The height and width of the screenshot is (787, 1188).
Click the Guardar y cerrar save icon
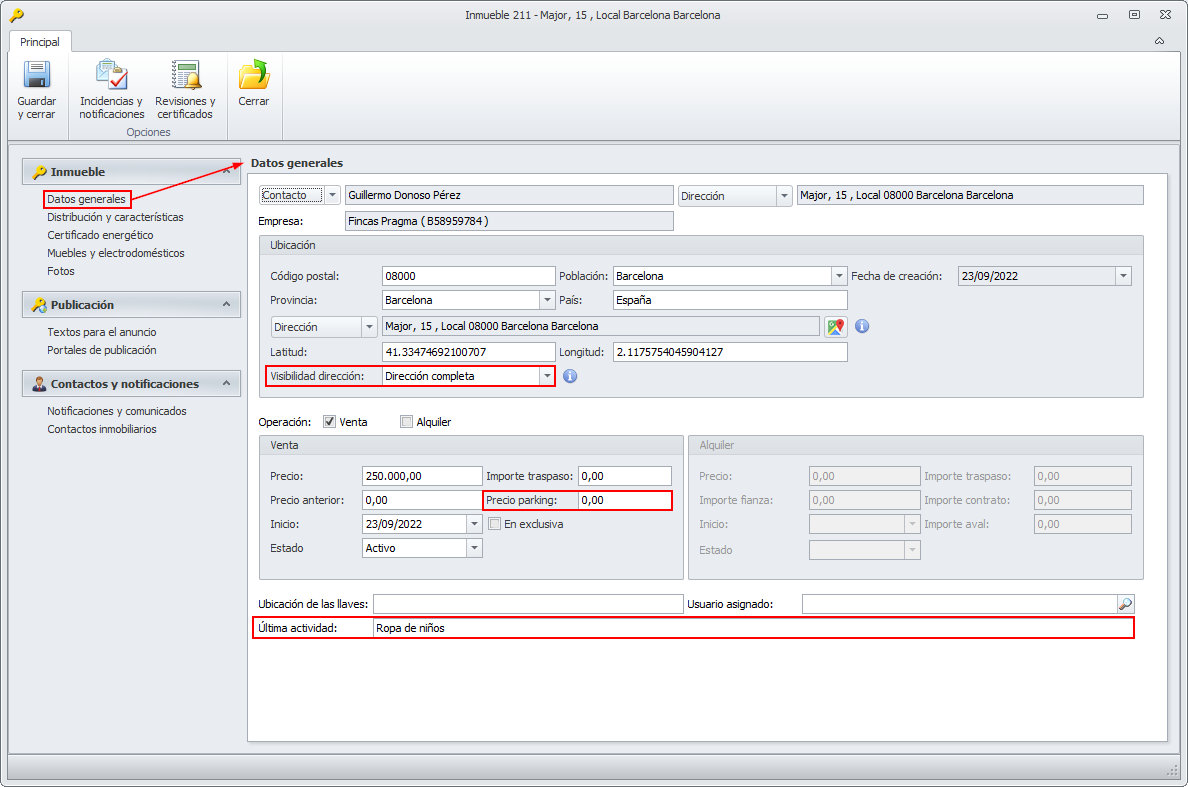(x=36, y=76)
